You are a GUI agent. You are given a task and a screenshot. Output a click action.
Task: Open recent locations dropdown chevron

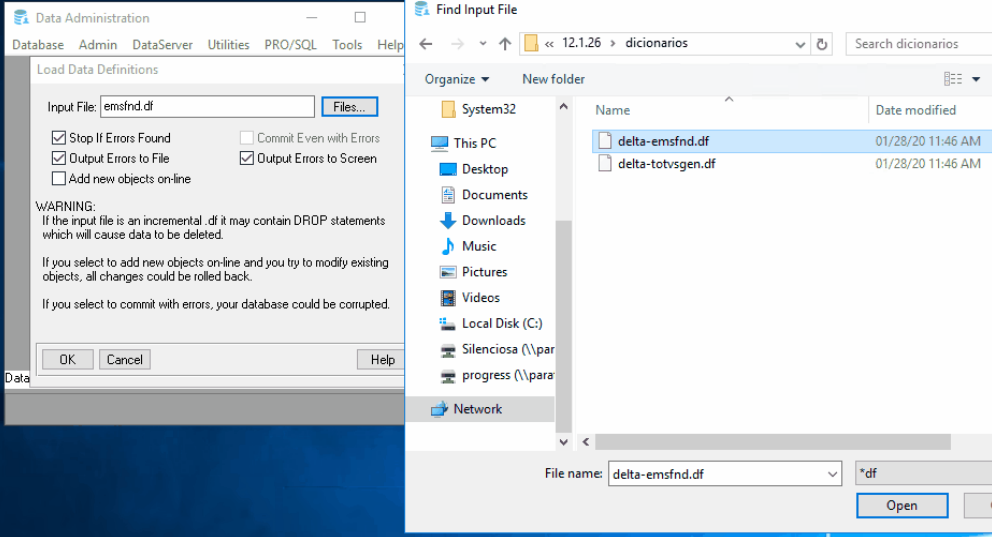click(483, 44)
